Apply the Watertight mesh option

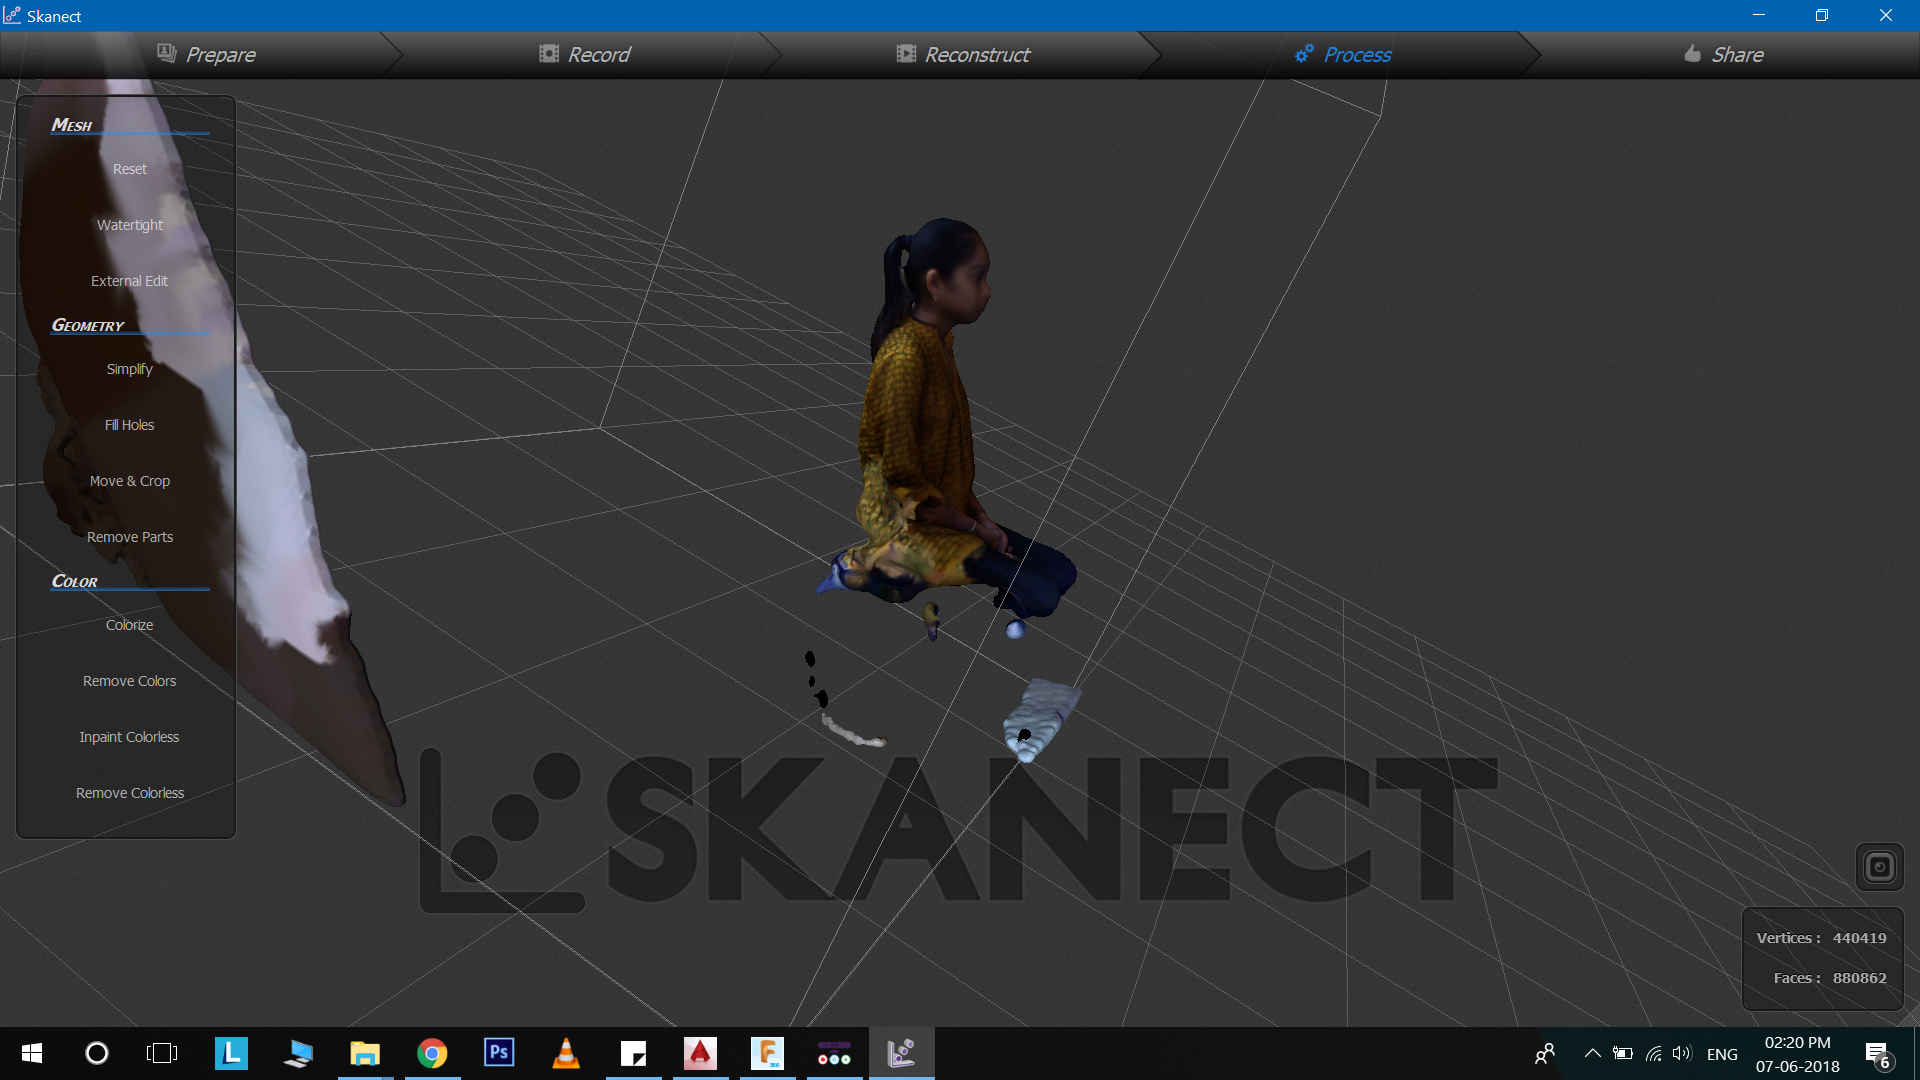click(x=130, y=225)
